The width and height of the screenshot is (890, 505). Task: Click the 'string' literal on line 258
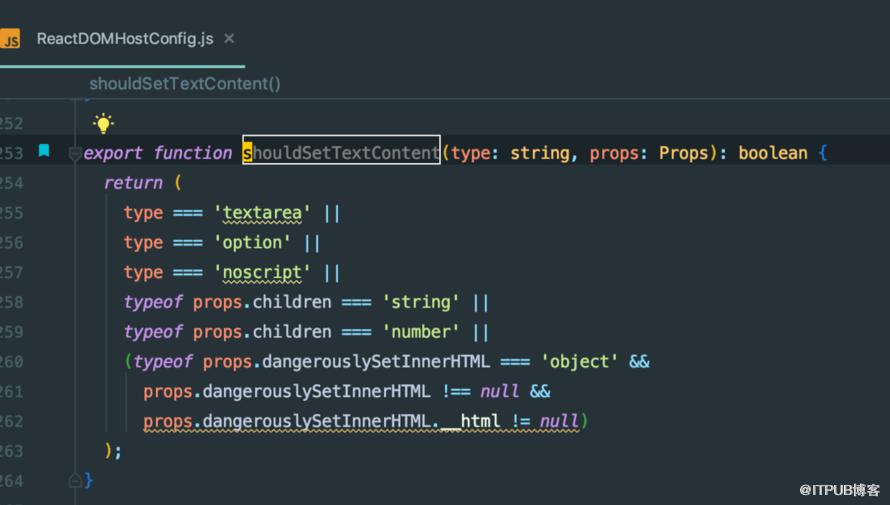click(x=421, y=302)
